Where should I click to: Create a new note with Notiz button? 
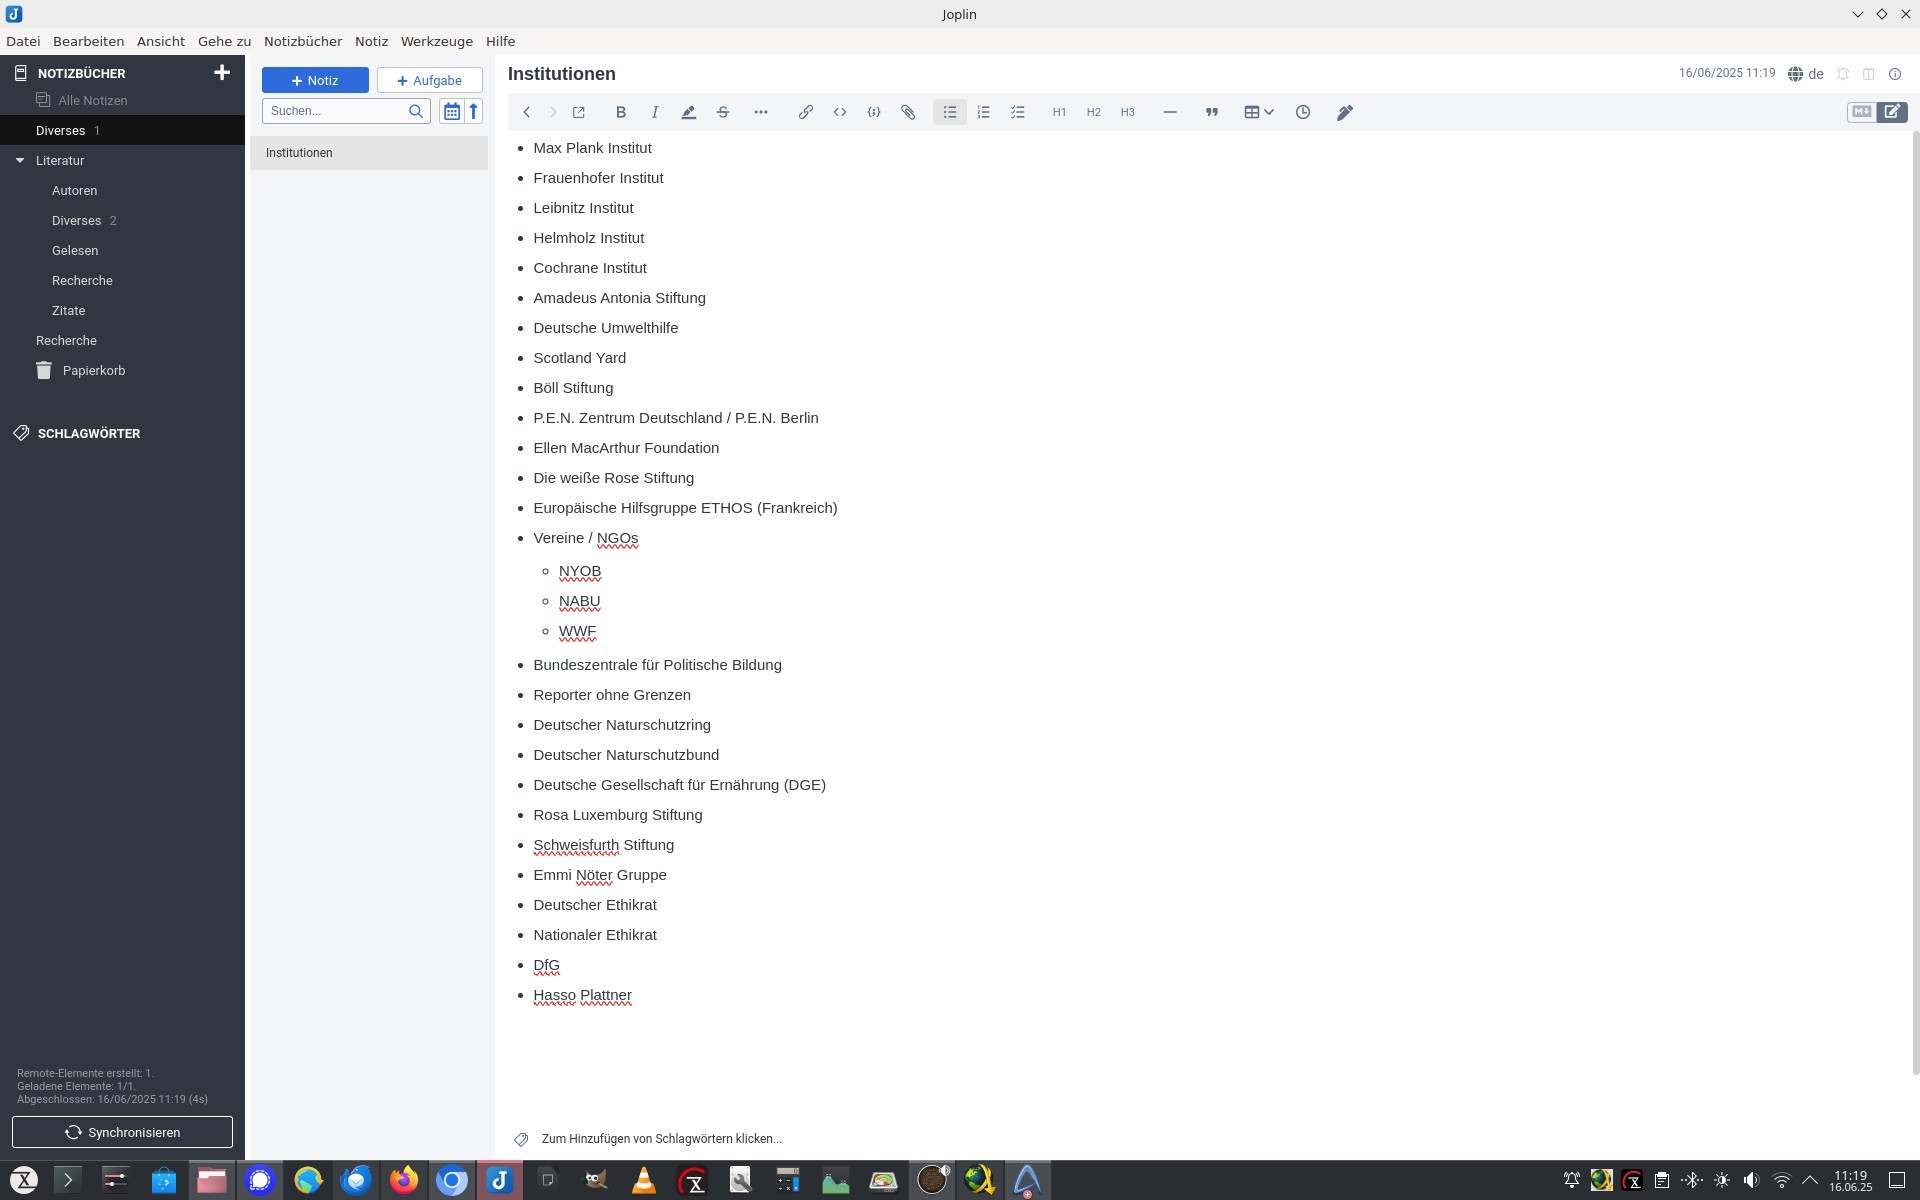(315, 80)
